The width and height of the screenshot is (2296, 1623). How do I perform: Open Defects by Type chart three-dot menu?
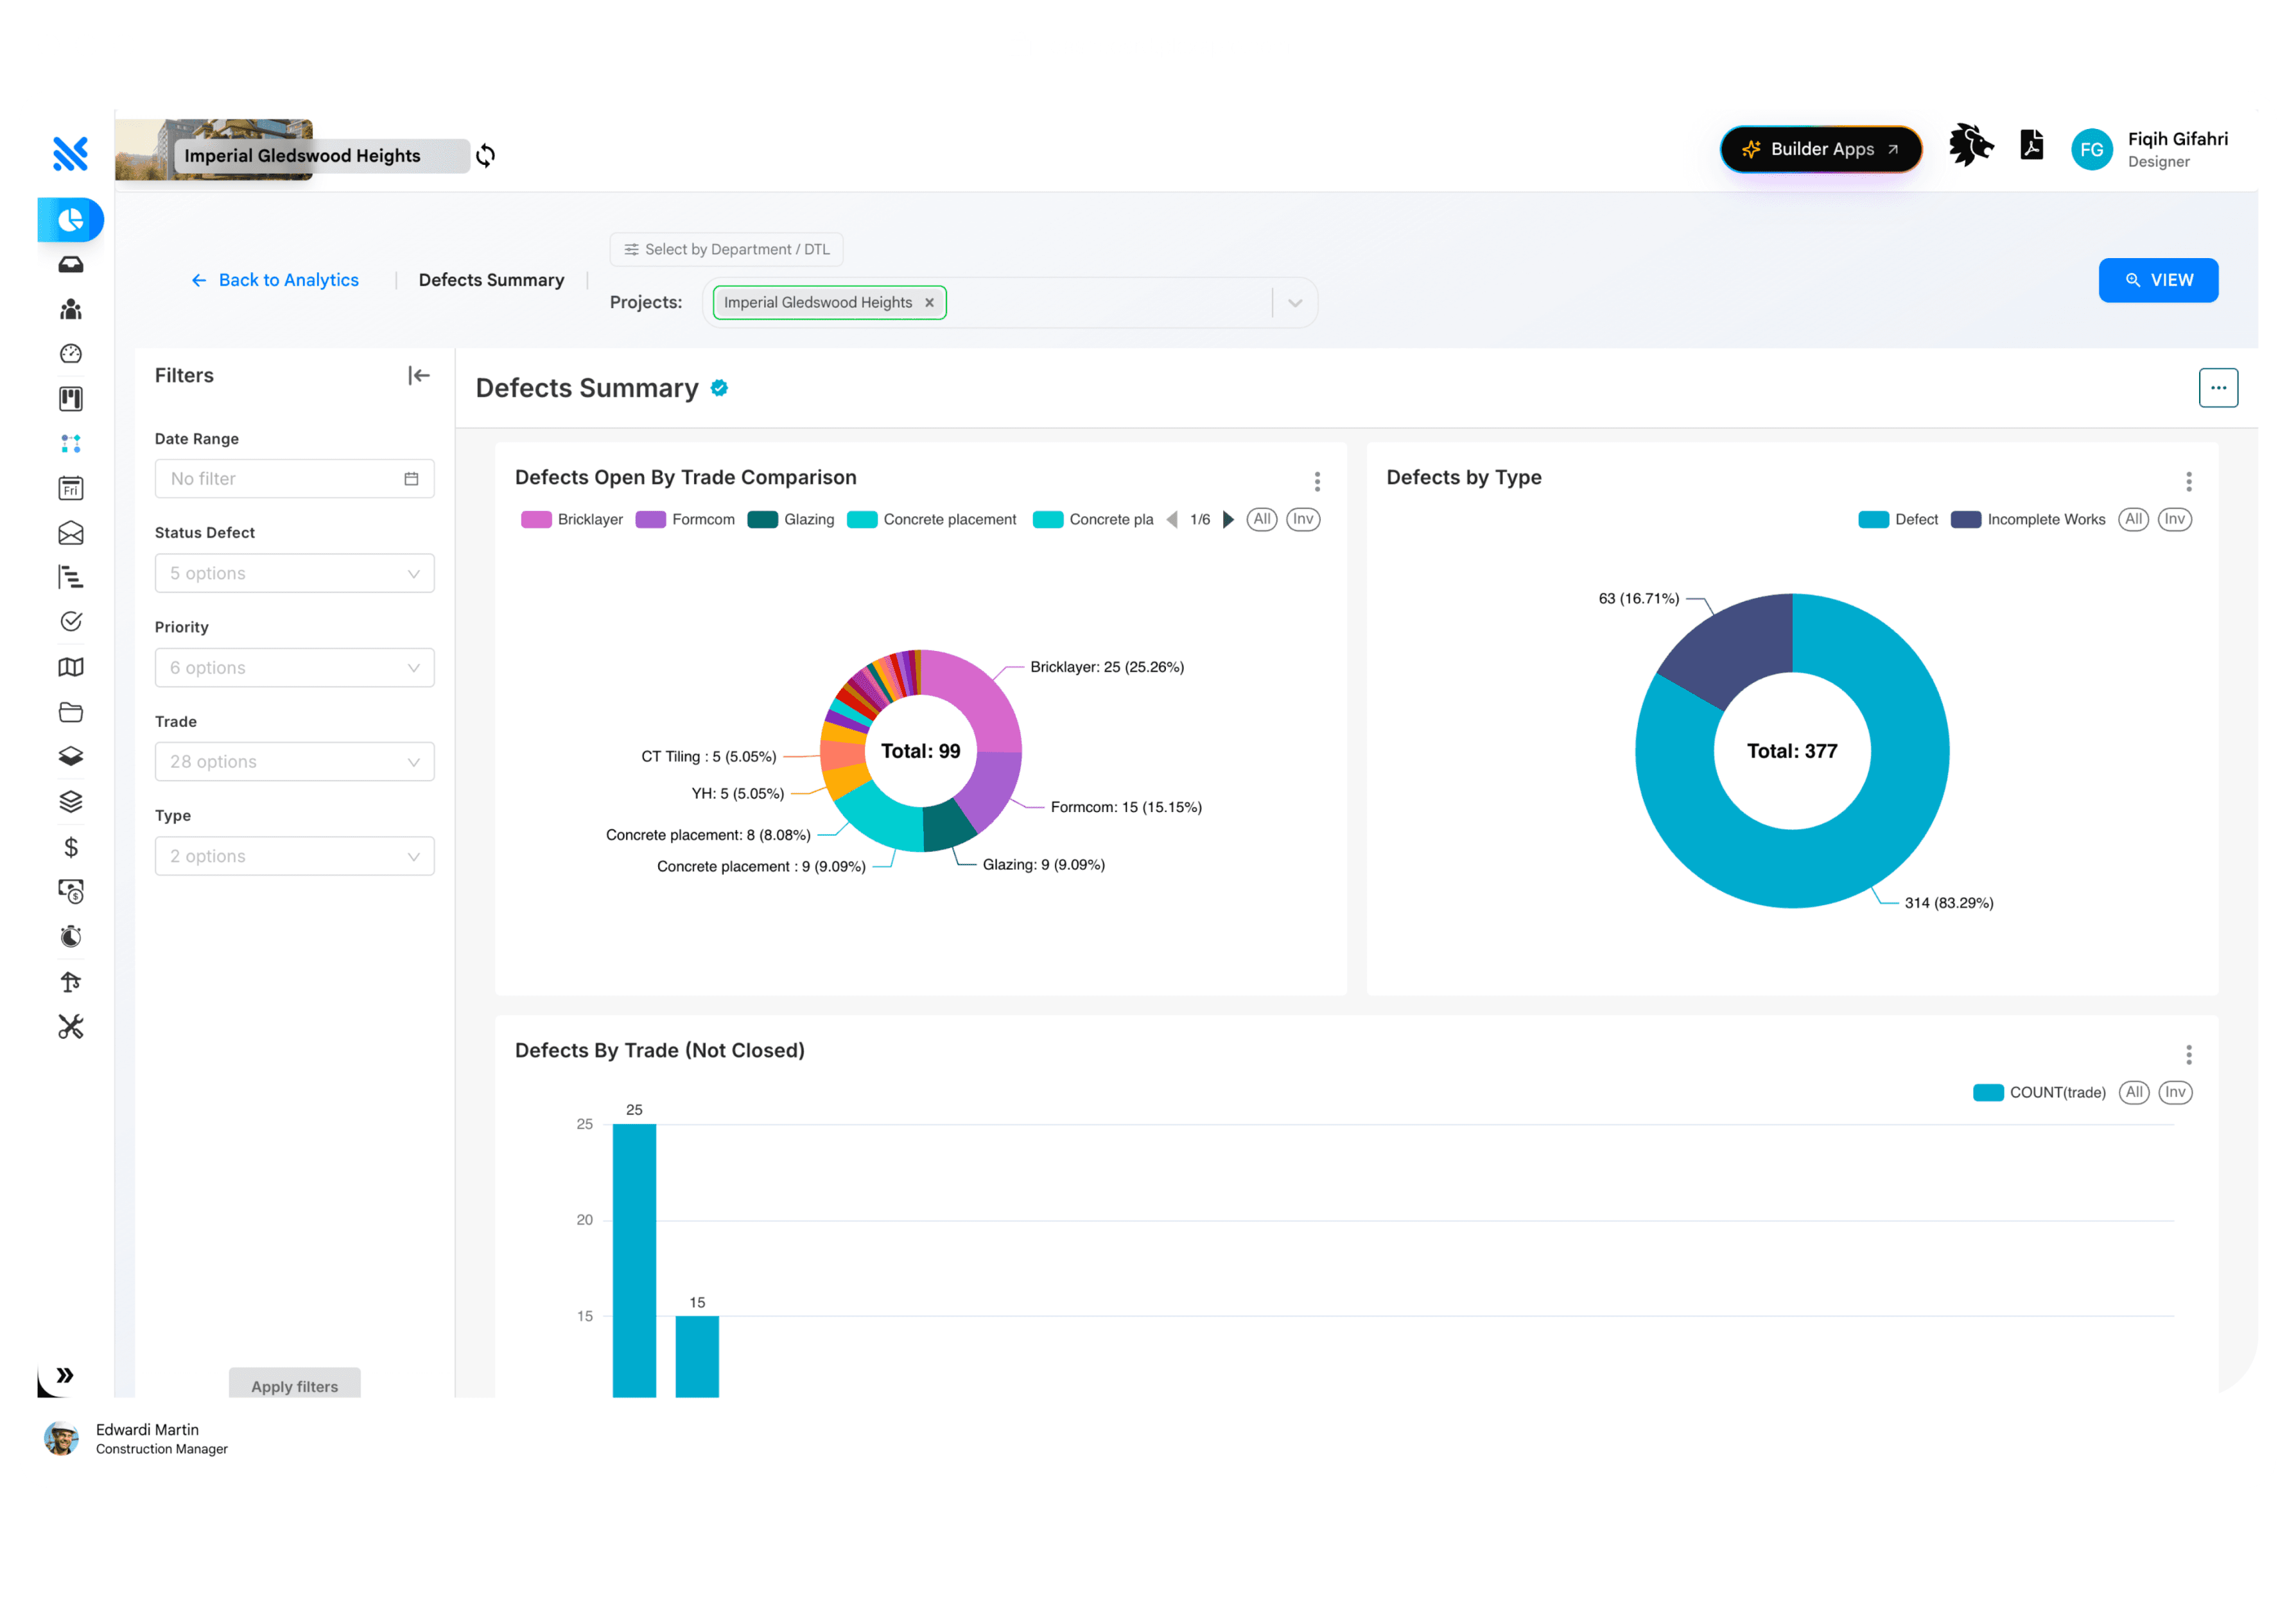click(2189, 482)
